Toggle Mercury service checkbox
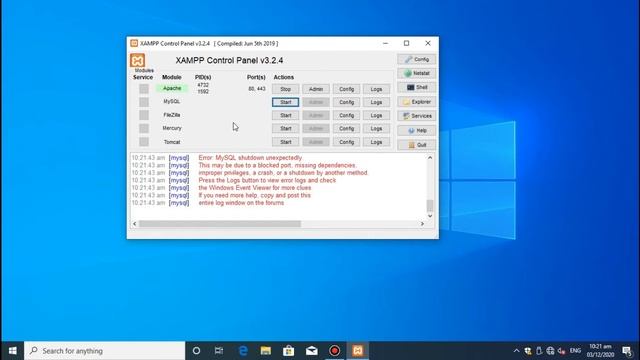Viewport: 640px width, 360px height. 144,128
